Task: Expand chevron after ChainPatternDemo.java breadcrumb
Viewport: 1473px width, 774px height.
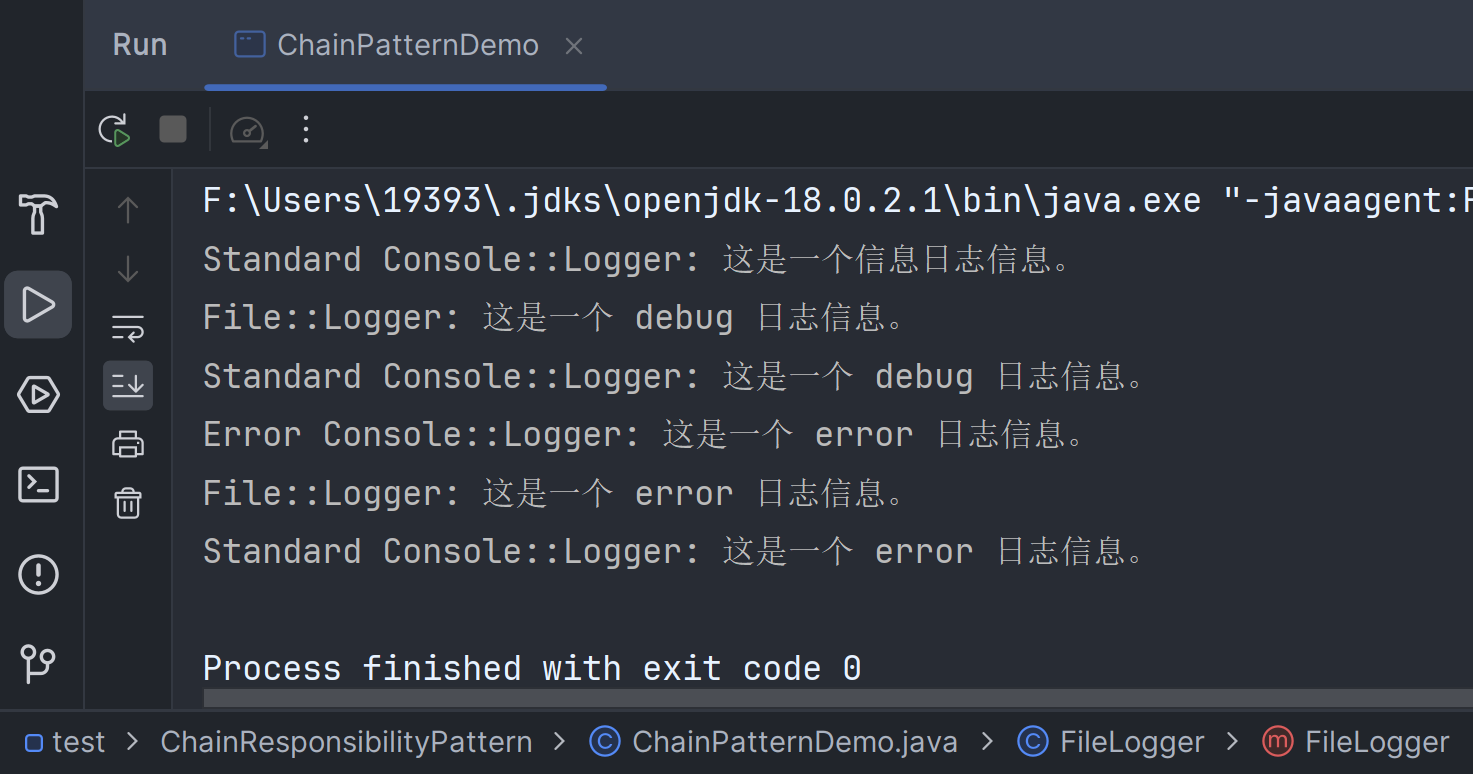Action: click(x=987, y=742)
